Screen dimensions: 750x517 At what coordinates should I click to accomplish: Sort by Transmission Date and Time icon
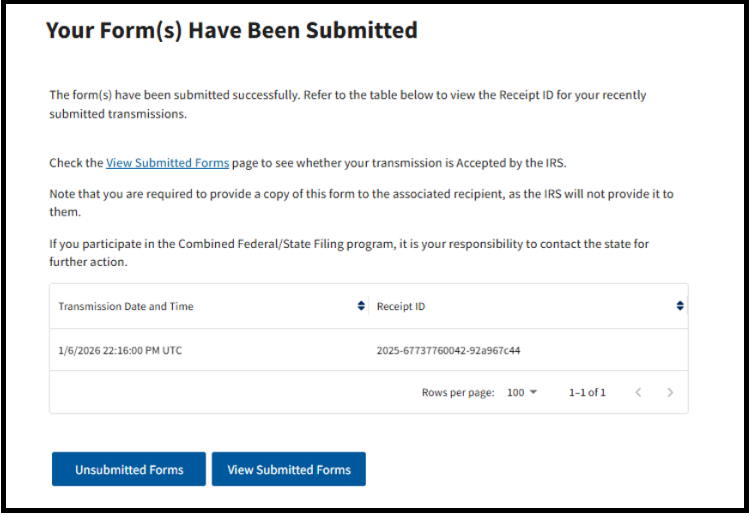coord(361,306)
